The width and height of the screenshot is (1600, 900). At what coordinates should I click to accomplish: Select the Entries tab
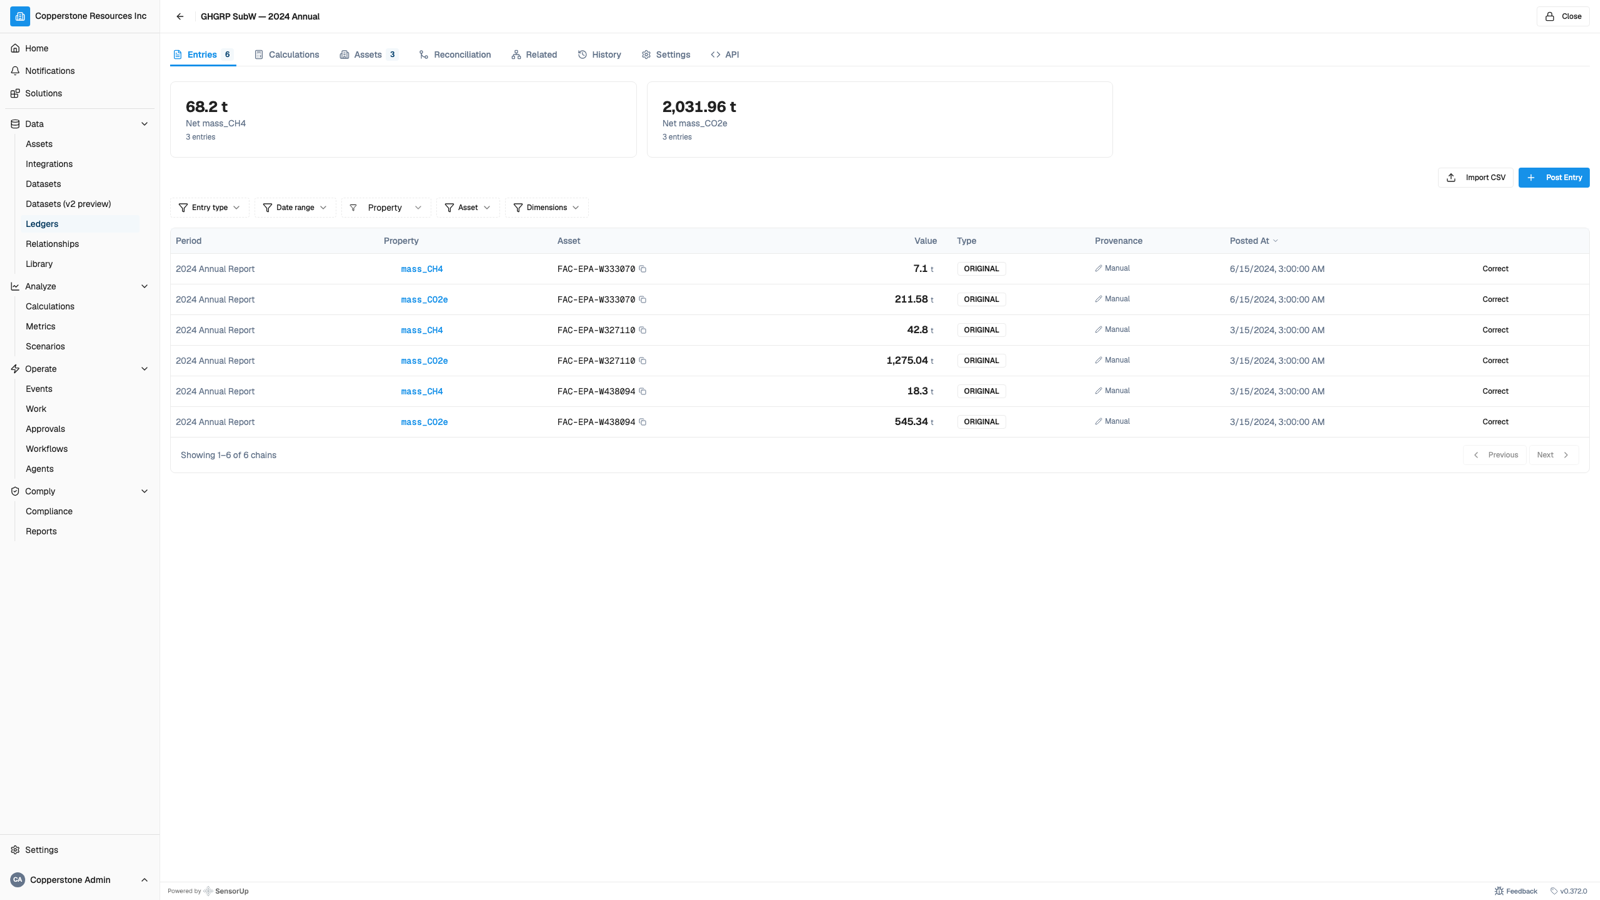pos(203,55)
